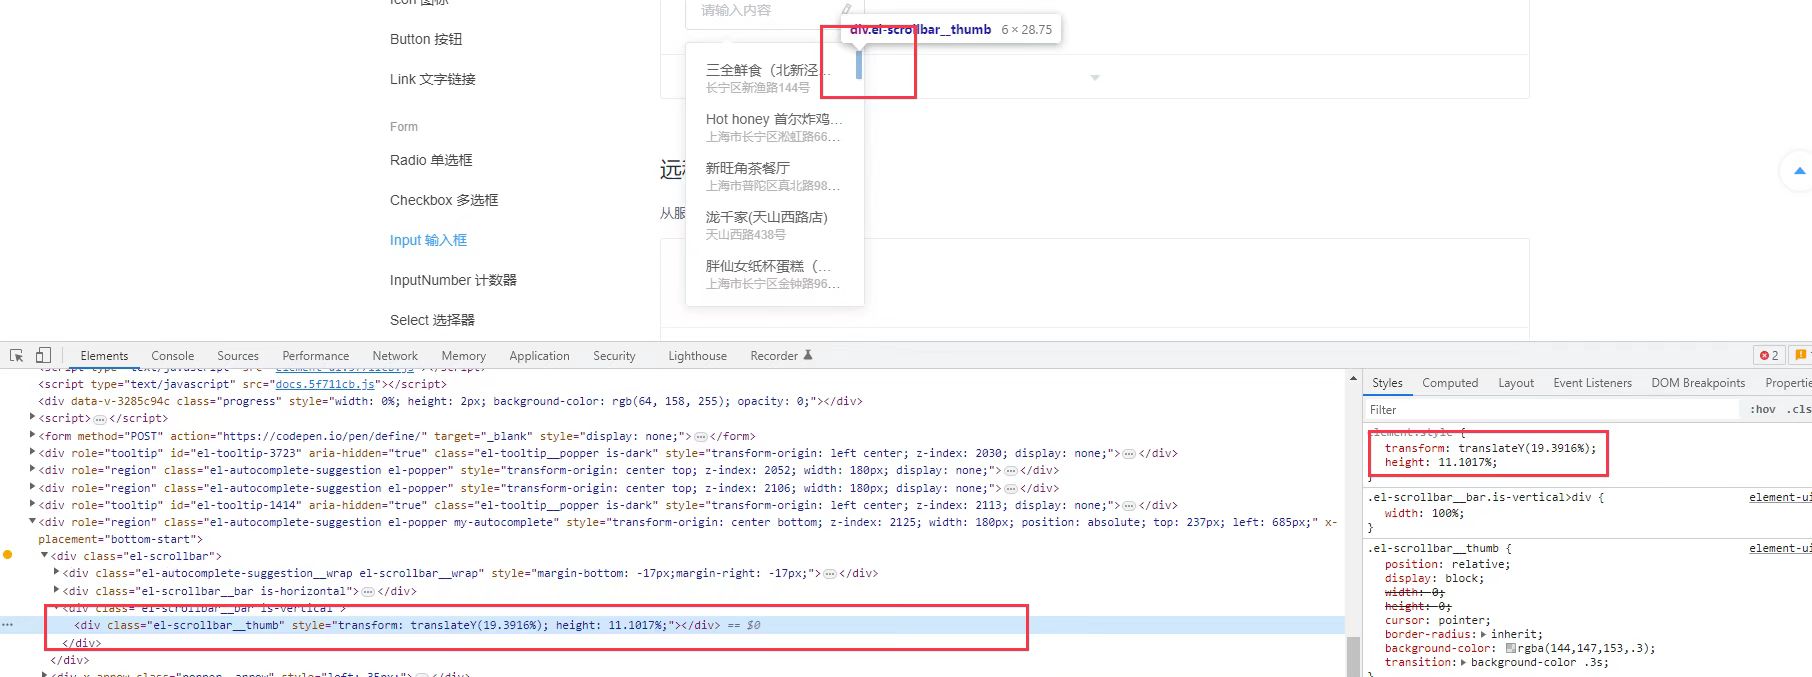Toggle the .cls class editor button

(x=1799, y=409)
